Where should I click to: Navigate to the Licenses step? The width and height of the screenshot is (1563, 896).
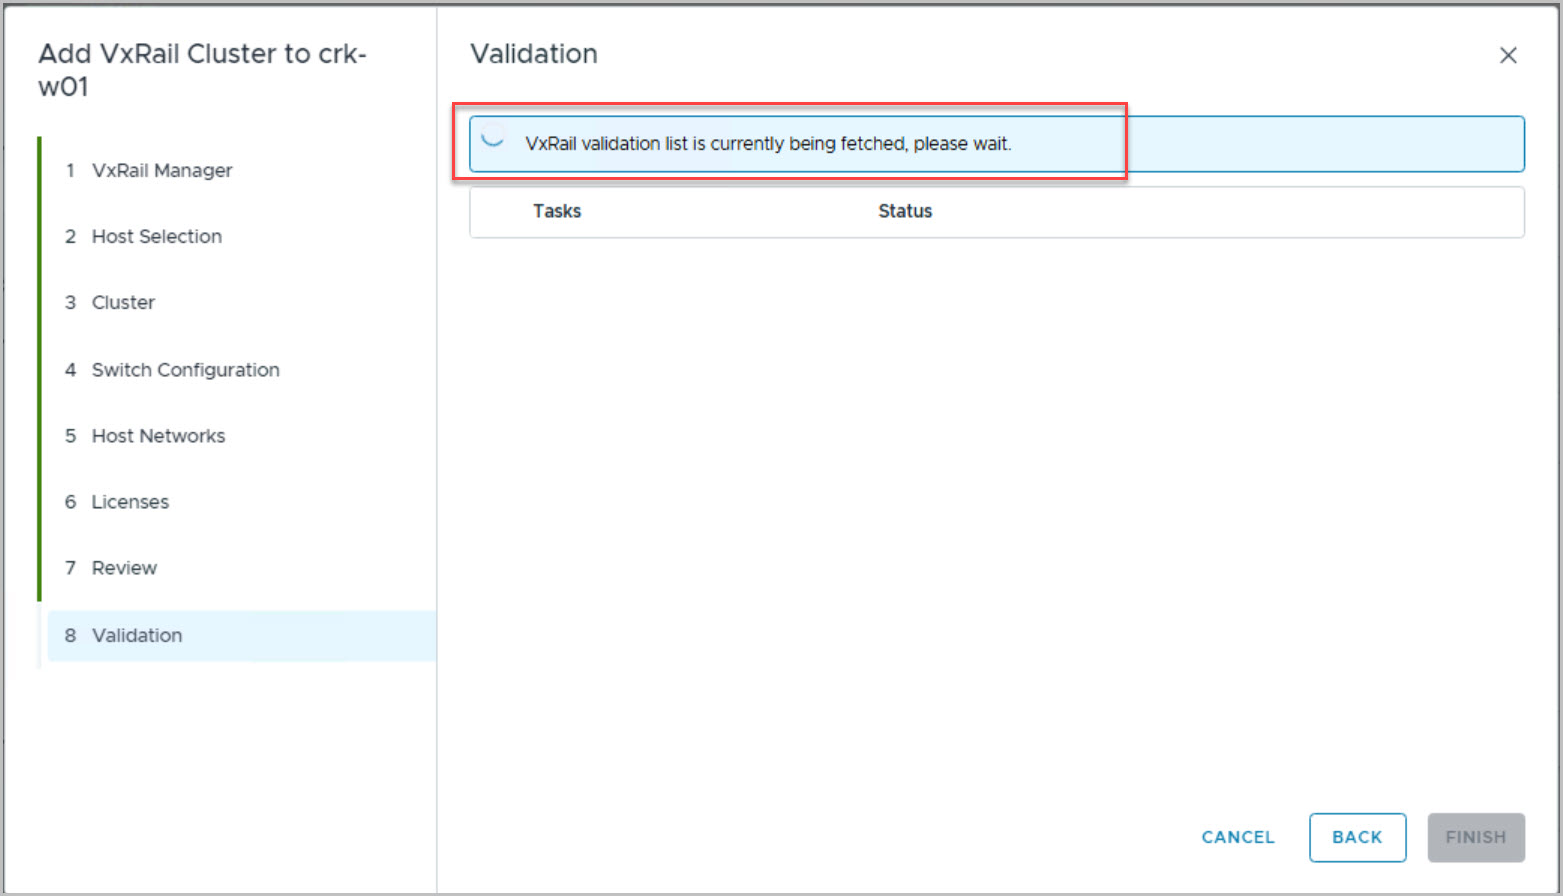pos(130,502)
